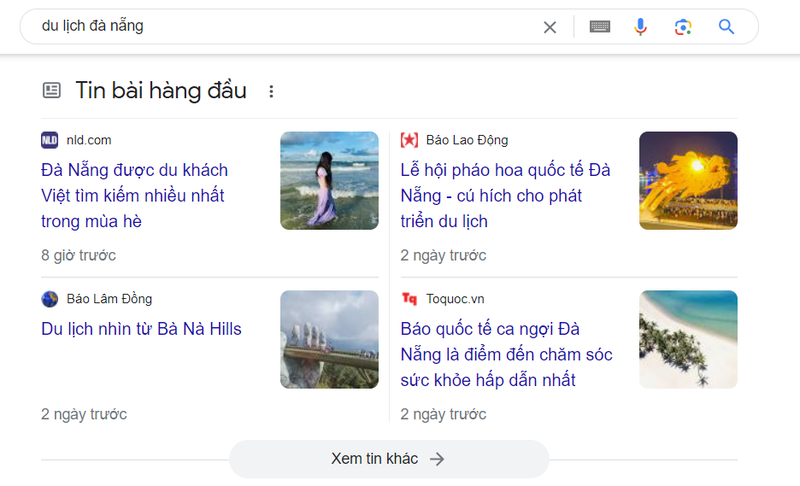Open article "Đà Nẵng được du khách Việt tìm kiếm nhiều nhất"

(134, 195)
